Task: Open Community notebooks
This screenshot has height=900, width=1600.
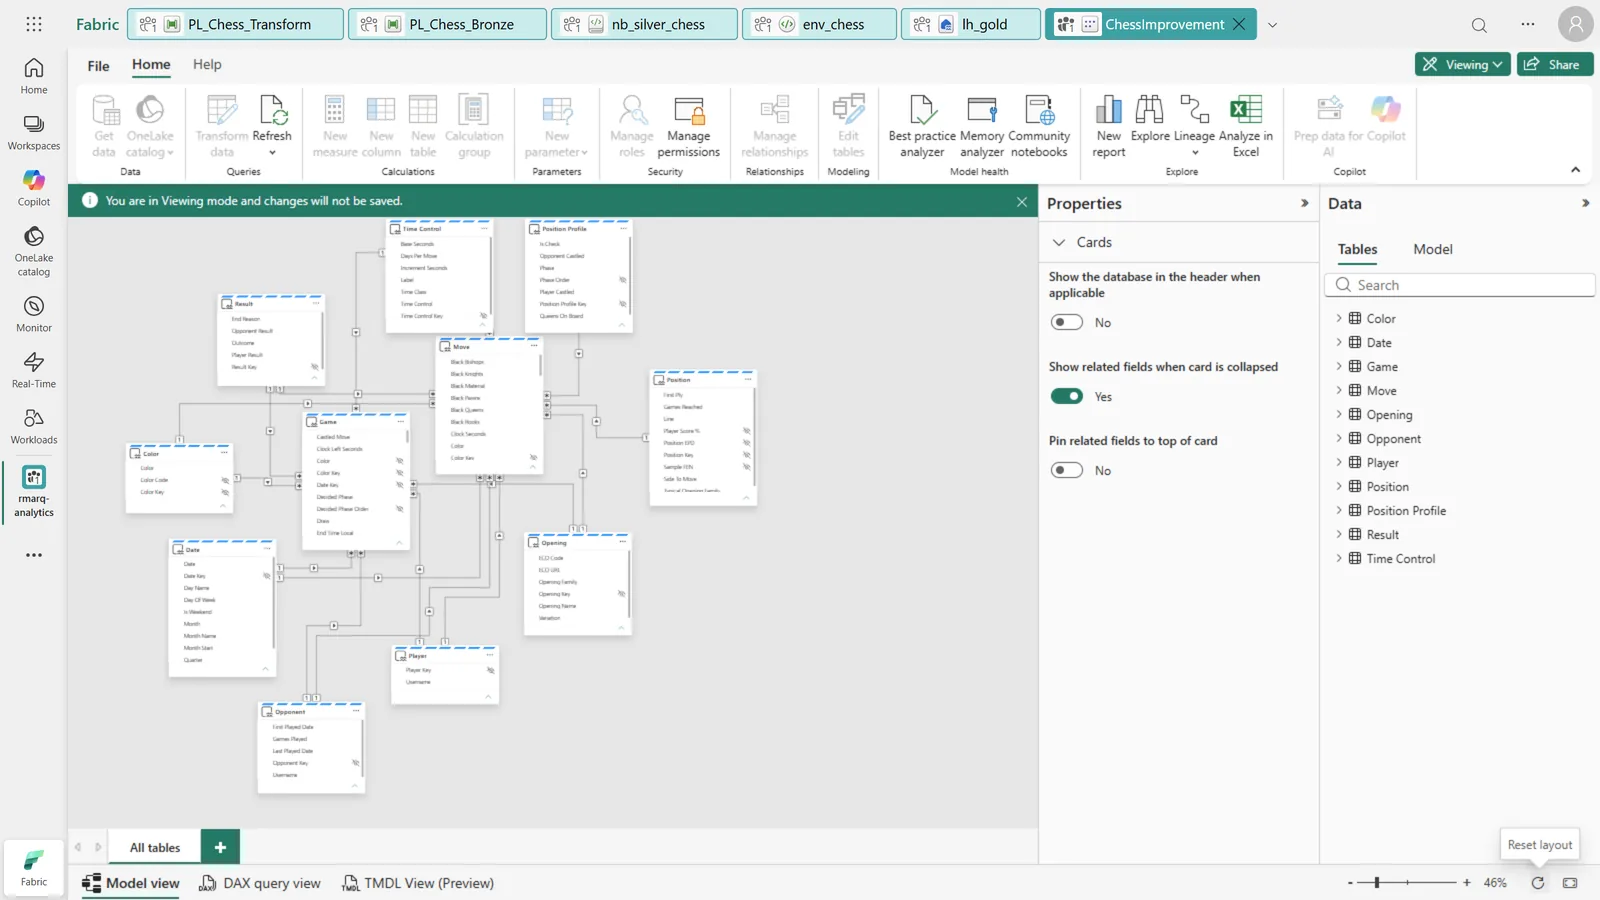Action: pos(1039,126)
